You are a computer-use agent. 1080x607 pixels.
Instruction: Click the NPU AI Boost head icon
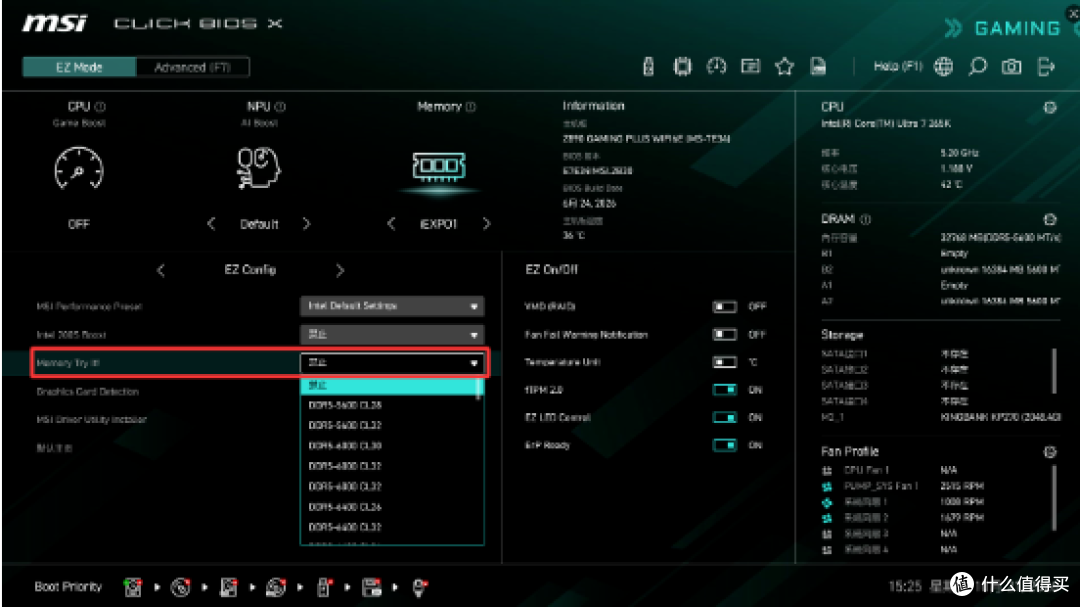click(258, 167)
